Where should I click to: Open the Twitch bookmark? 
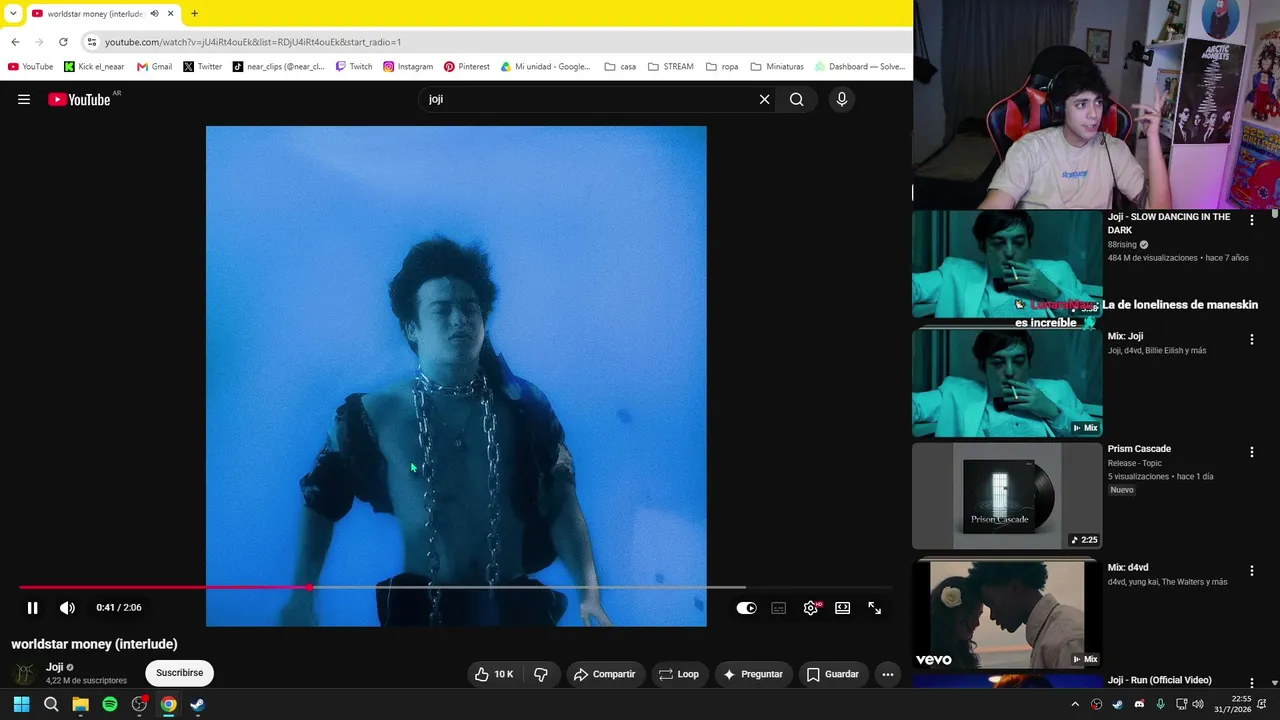tap(353, 67)
